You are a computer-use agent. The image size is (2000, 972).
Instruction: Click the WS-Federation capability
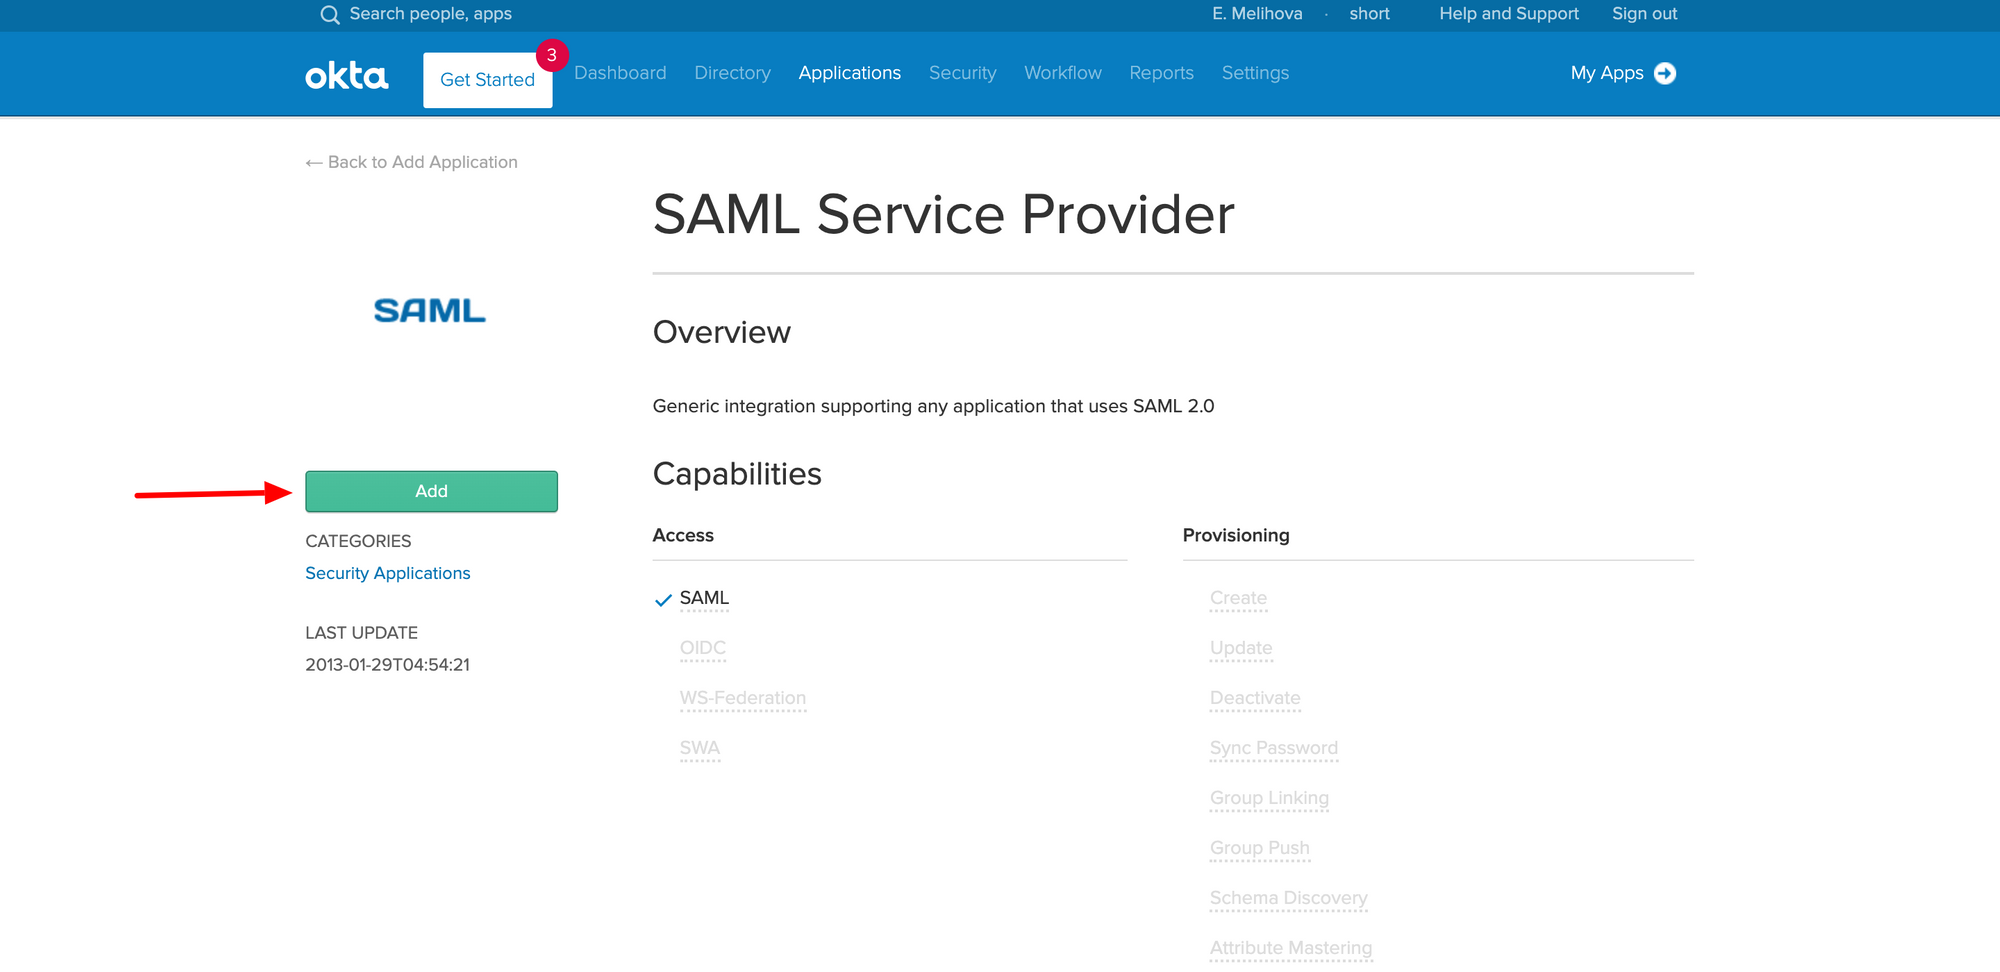coord(743,698)
